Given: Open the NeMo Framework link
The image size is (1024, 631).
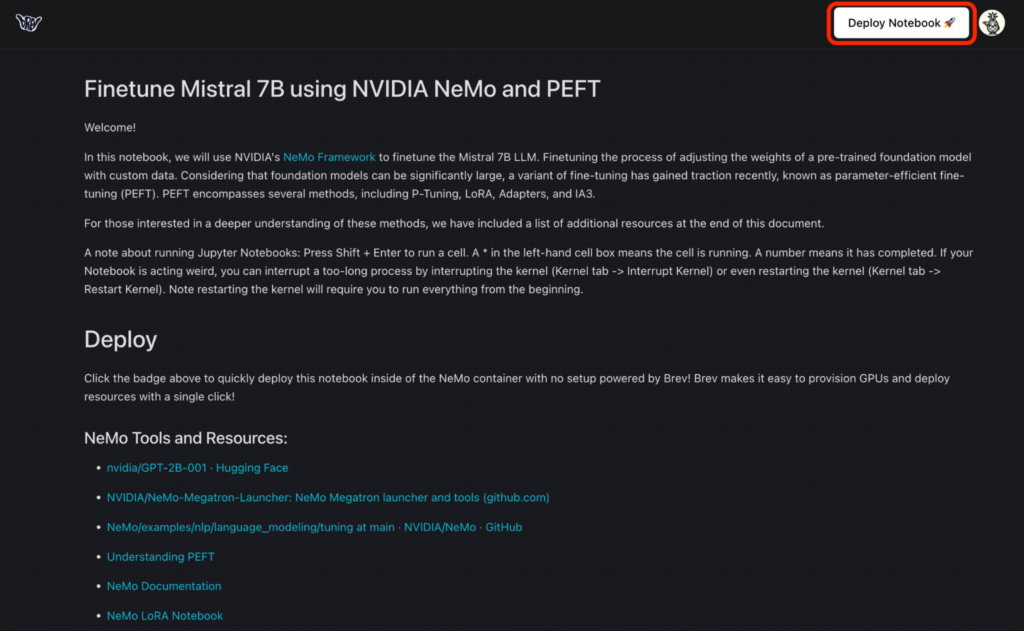Looking at the screenshot, I should pyautogui.click(x=329, y=157).
